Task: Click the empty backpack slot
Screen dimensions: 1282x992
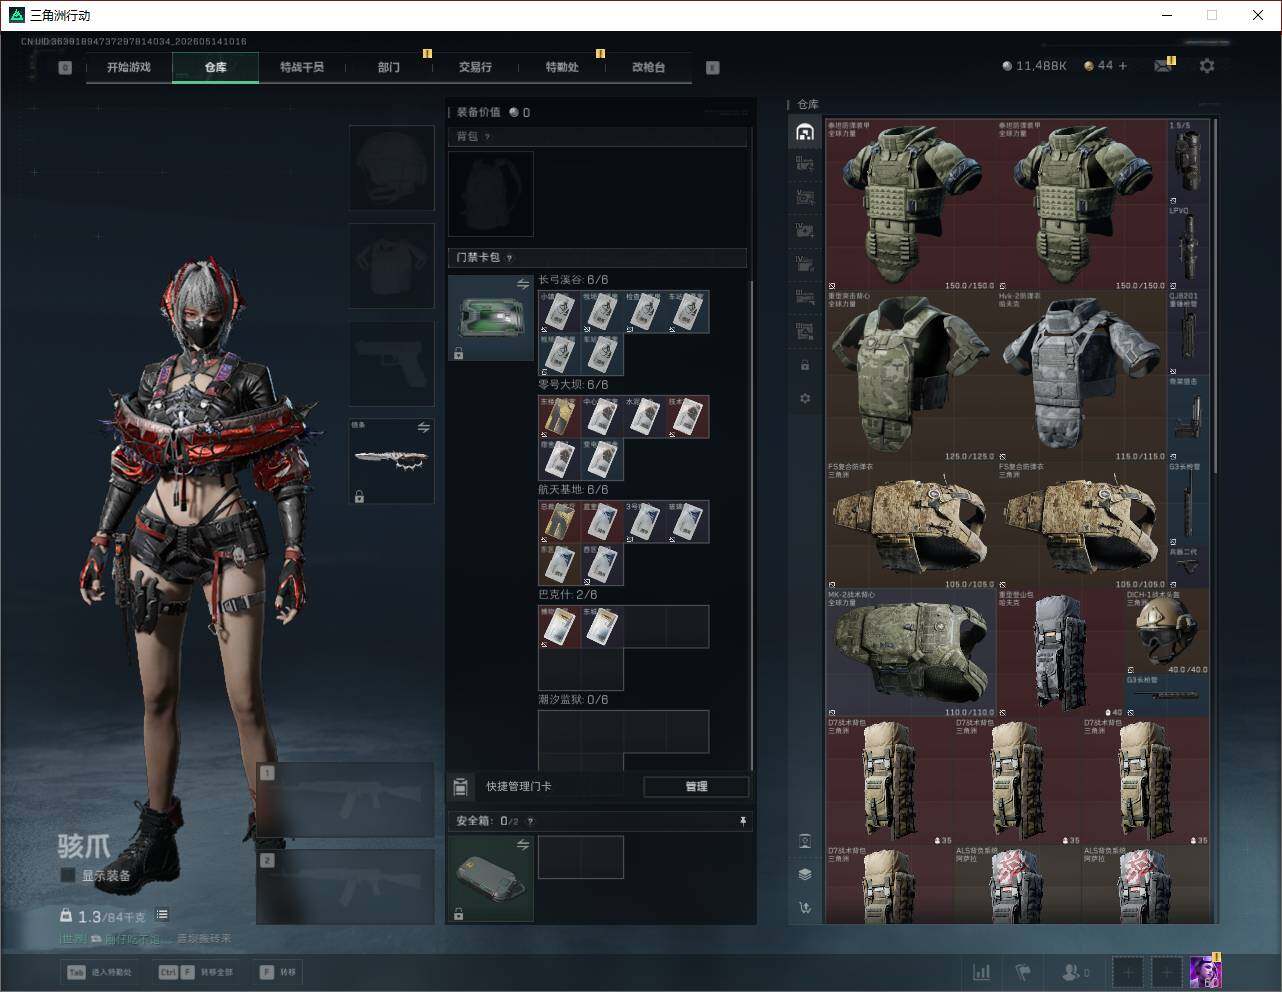Action: tap(491, 194)
